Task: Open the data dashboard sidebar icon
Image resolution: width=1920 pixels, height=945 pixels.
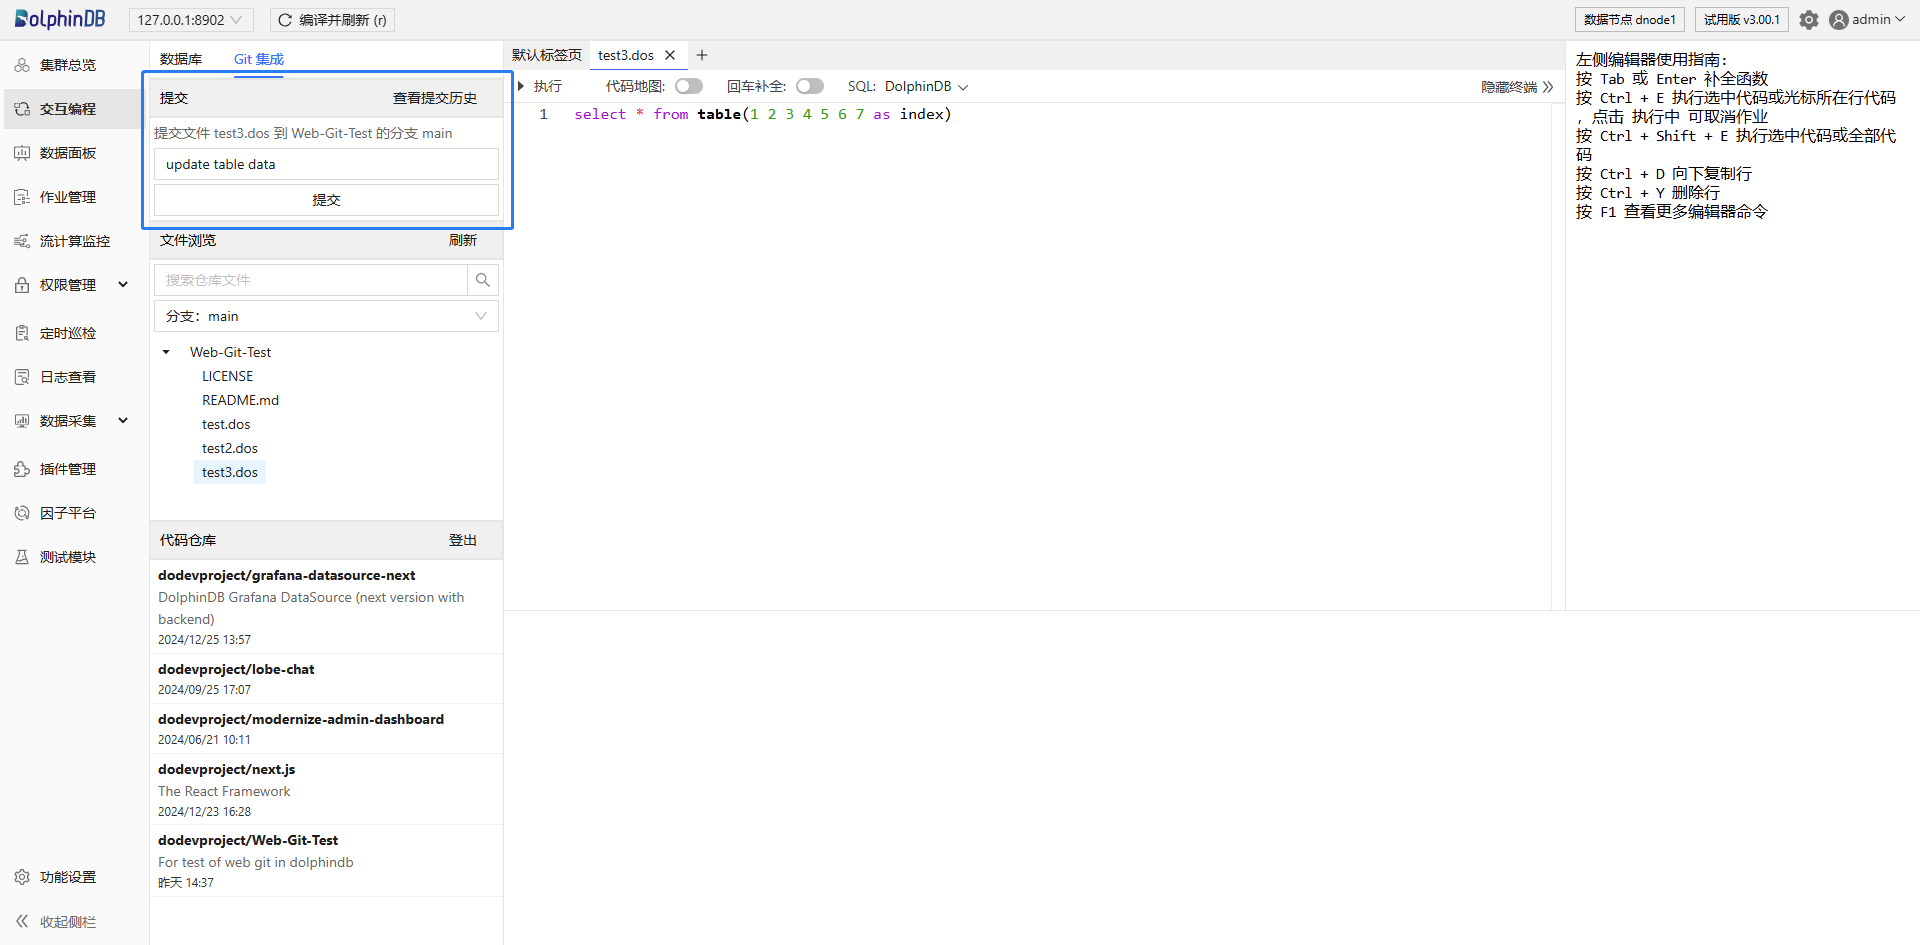Action: pos(22,153)
